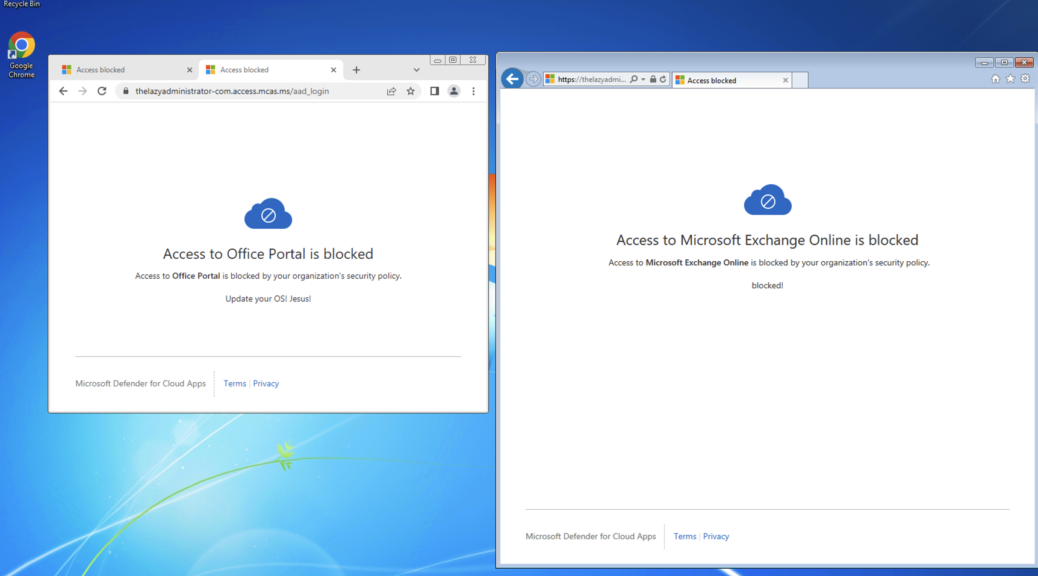Maximize the Internet Explorer window
Screen dimensions: 1038x576
point(1004,62)
